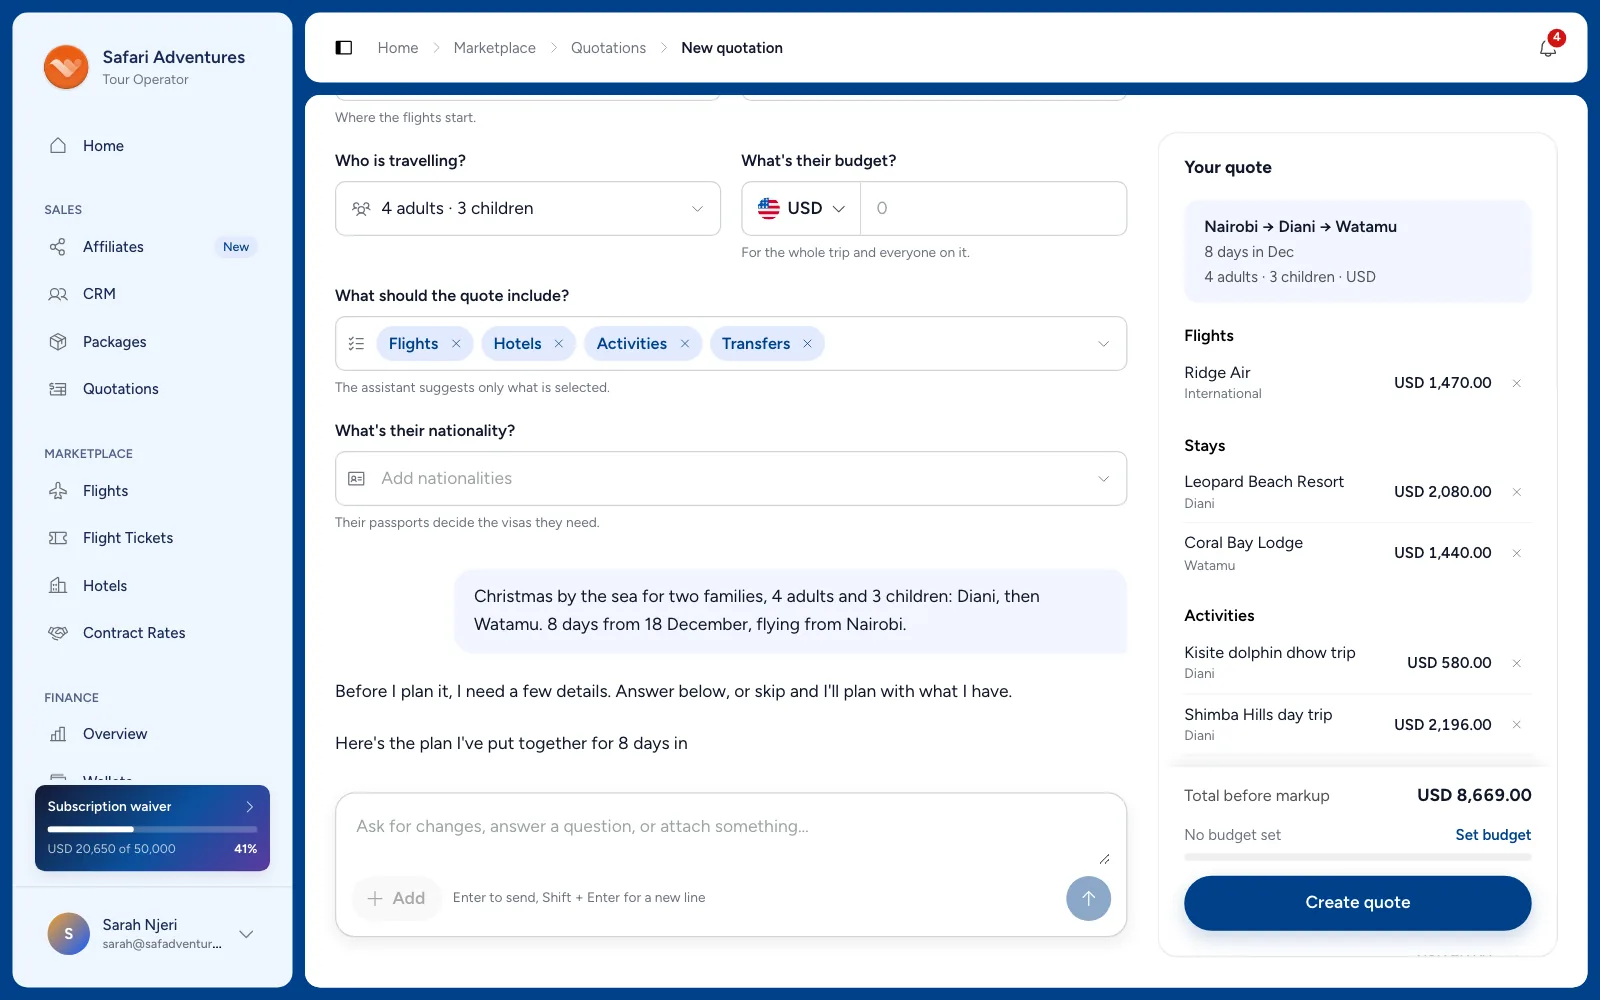Remove Leopard Beach Resort from quote
This screenshot has height=1000, width=1600.
coord(1517,492)
